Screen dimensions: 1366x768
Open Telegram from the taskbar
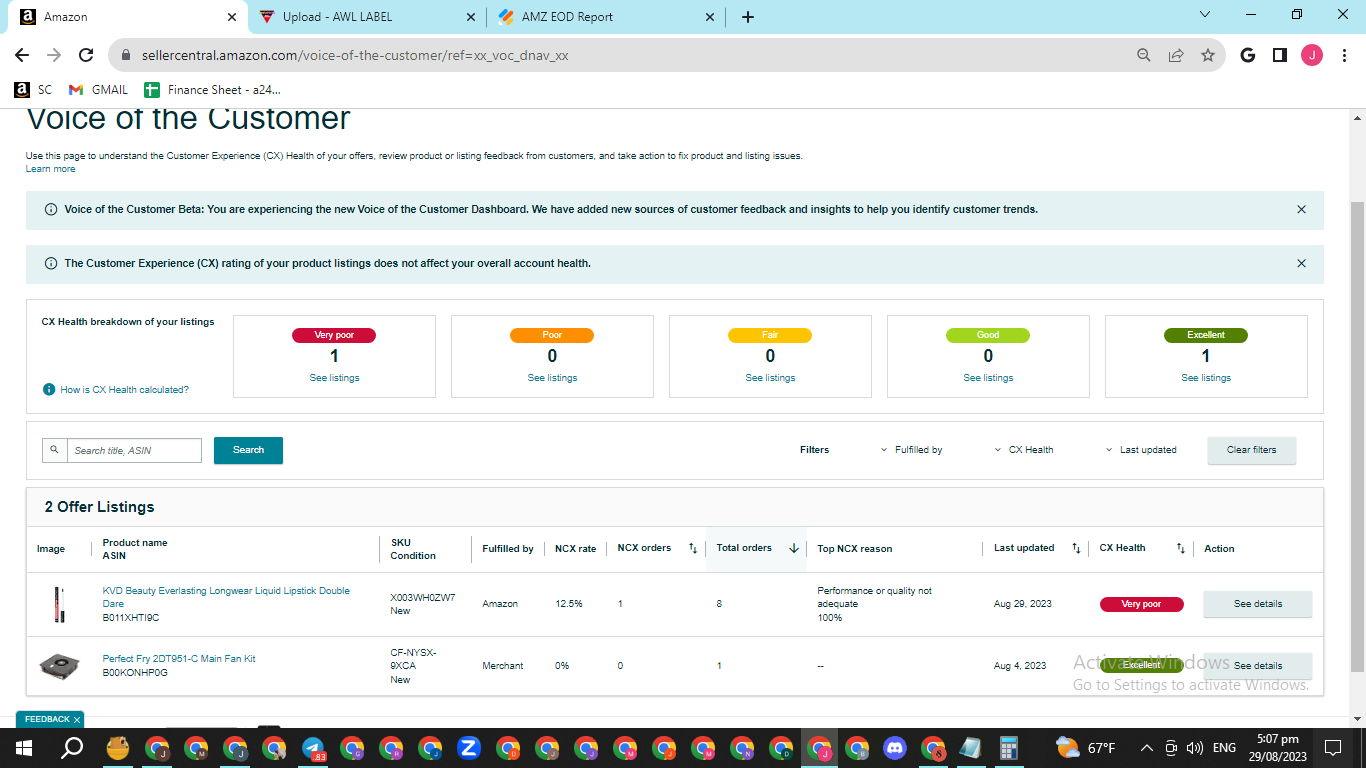313,748
